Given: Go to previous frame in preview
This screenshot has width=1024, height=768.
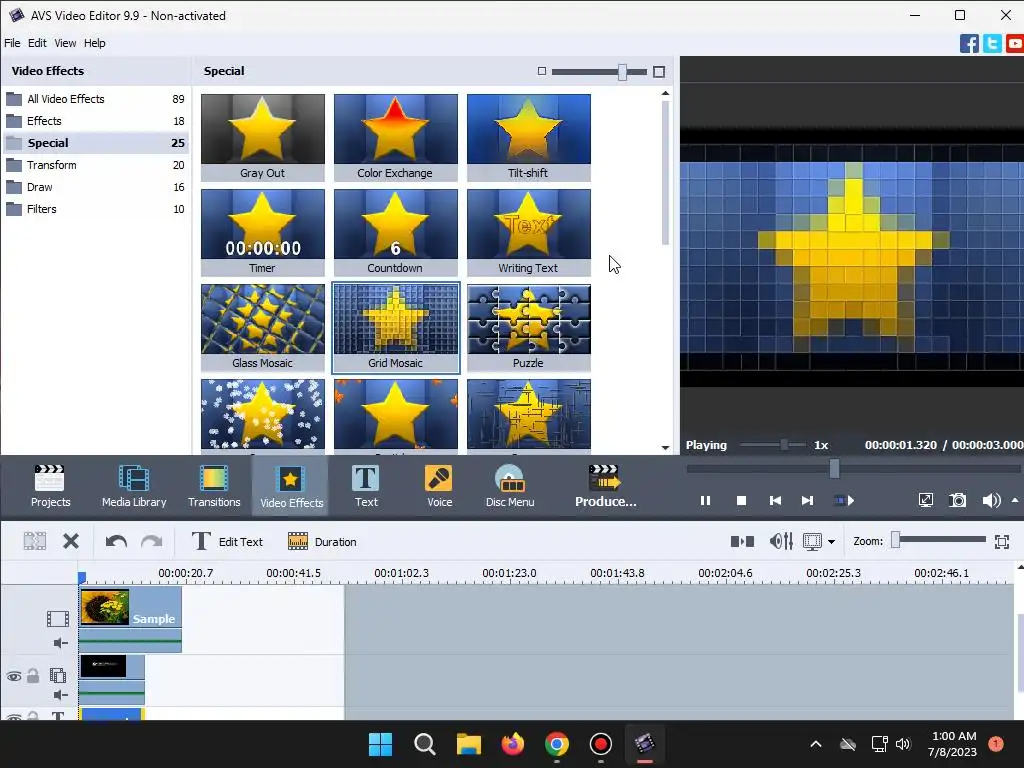Looking at the screenshot, I should click(775, 500).
